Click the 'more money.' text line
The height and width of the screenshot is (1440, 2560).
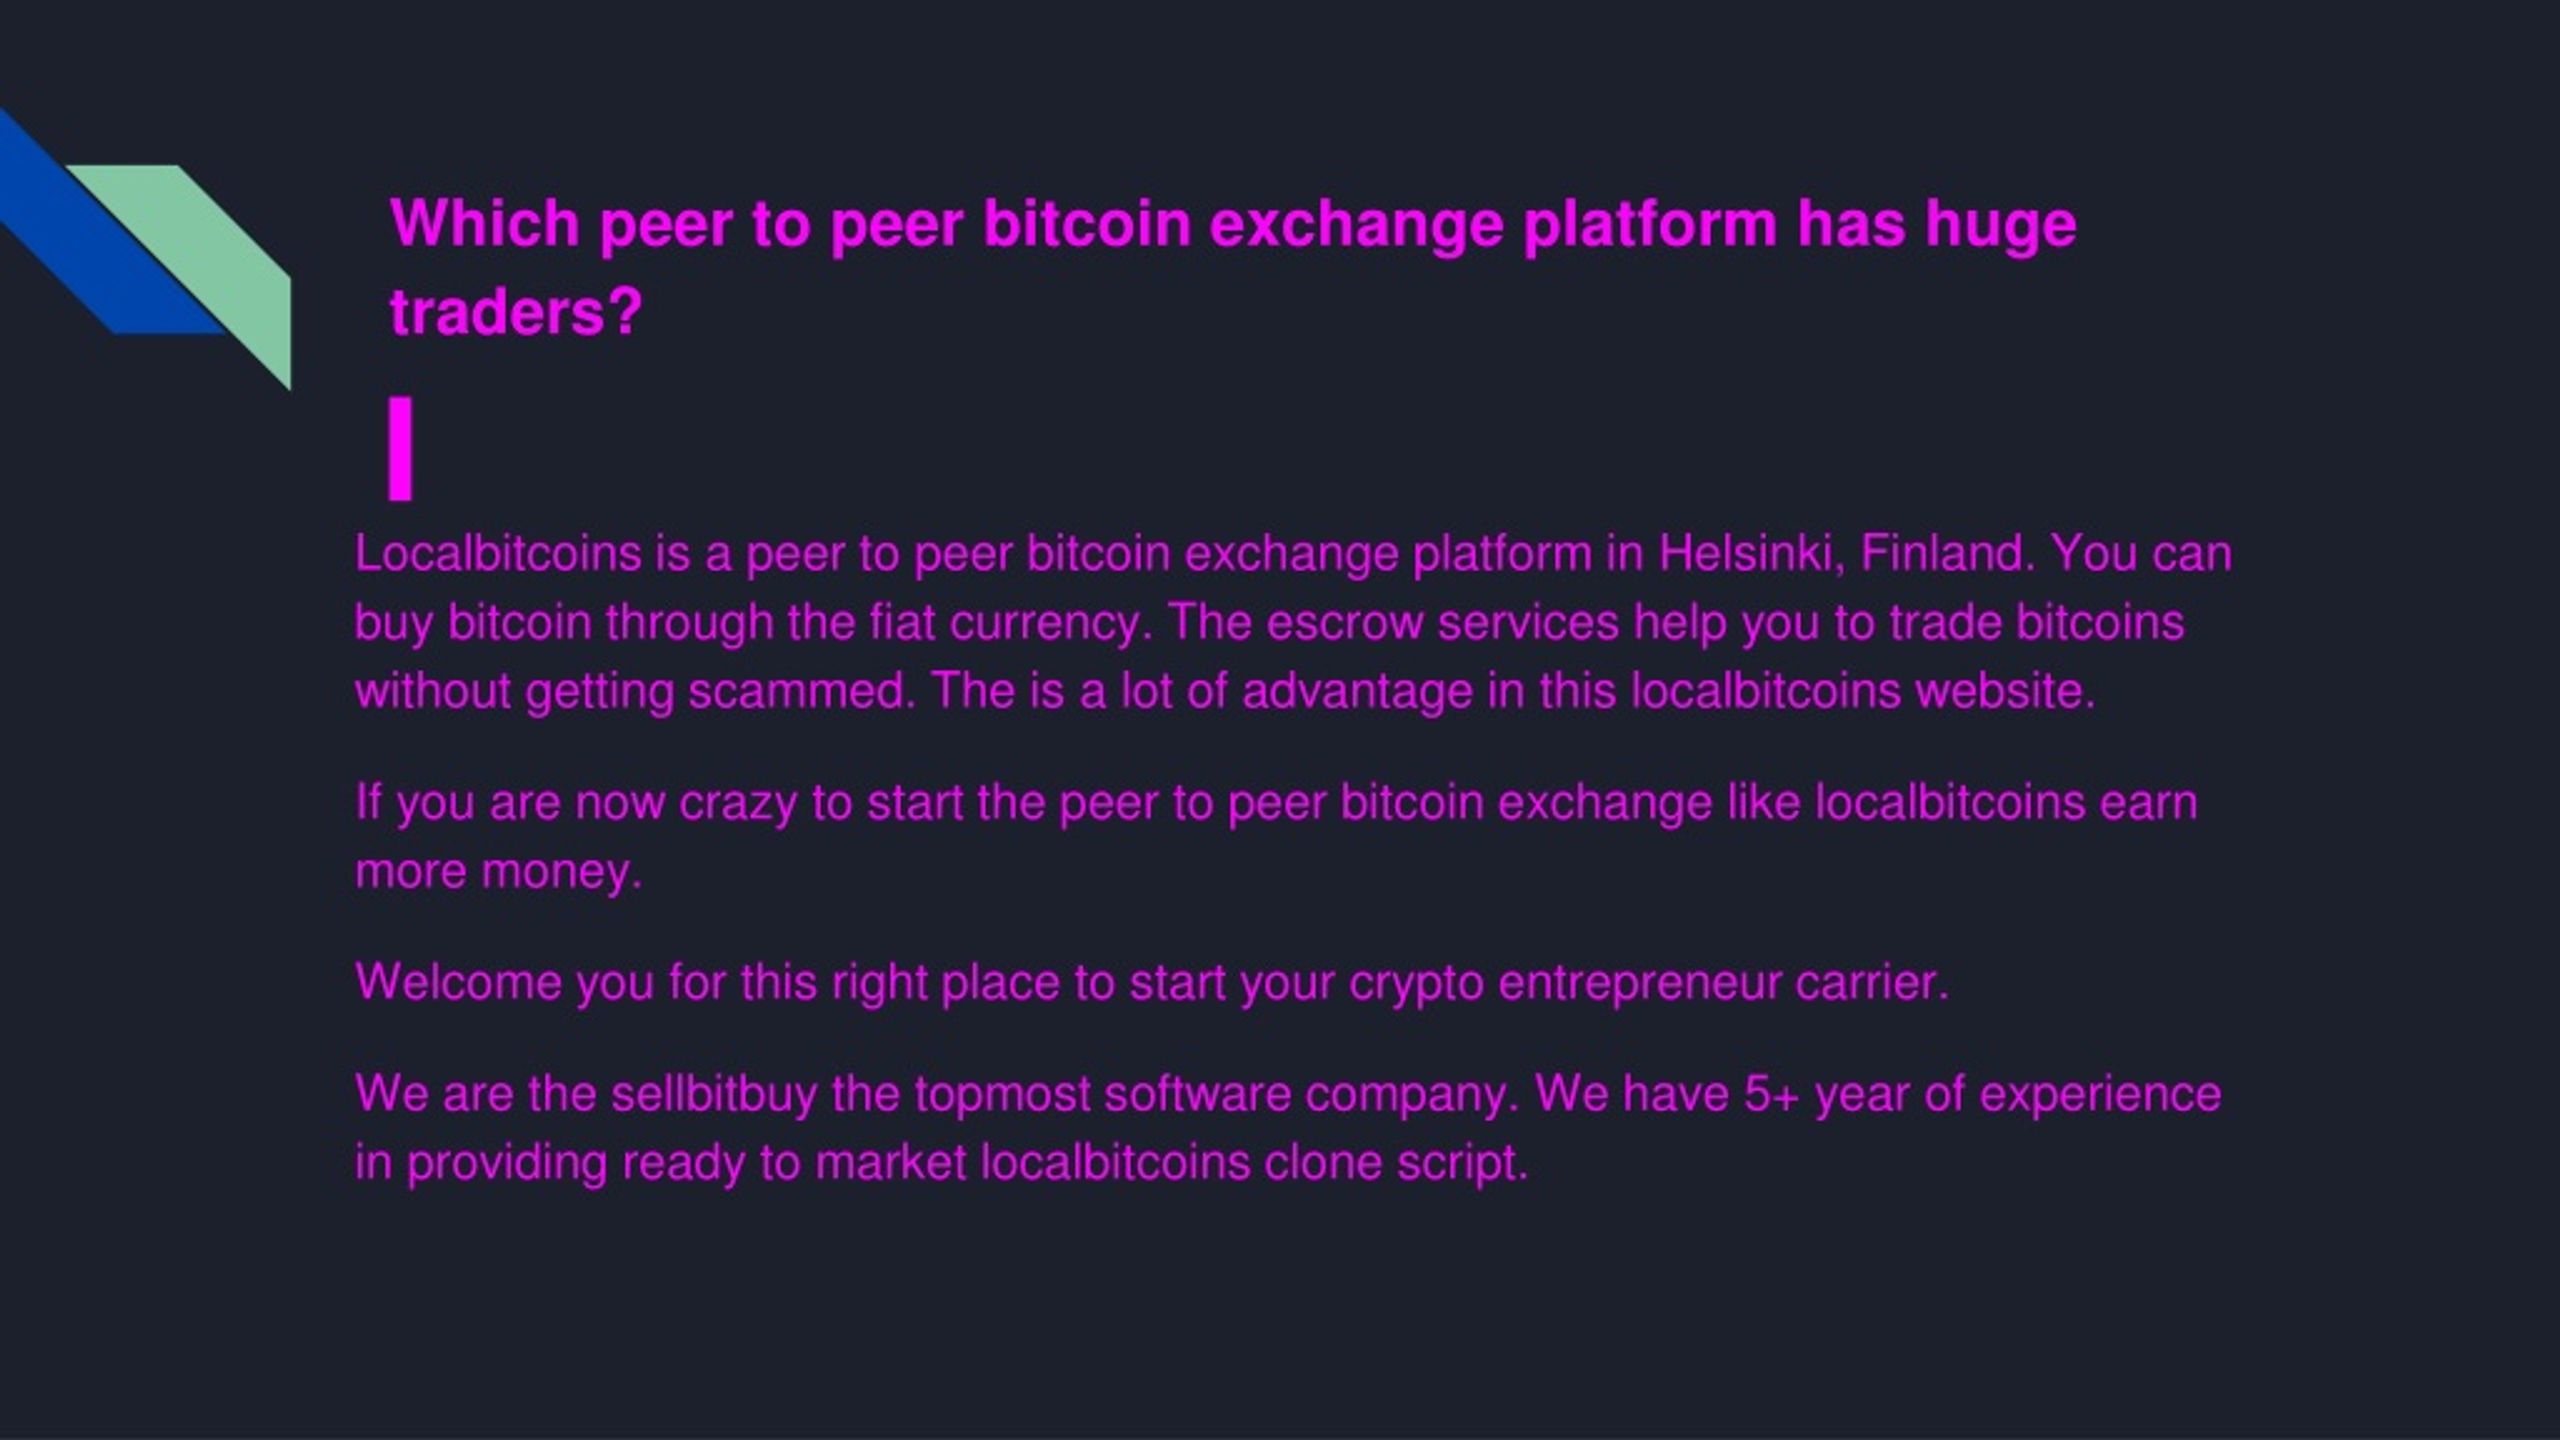498,871
